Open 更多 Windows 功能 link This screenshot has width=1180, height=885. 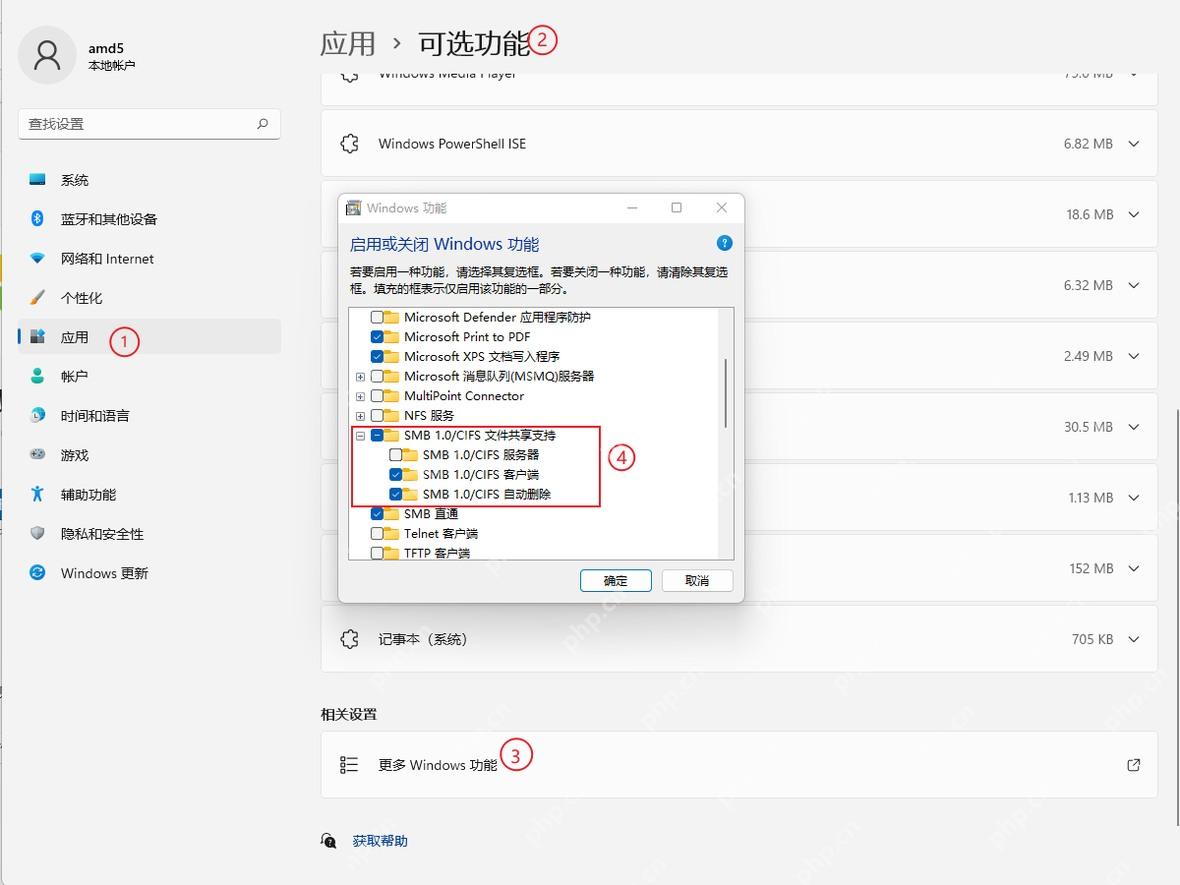pyautogui.click(x=738, y=765)
